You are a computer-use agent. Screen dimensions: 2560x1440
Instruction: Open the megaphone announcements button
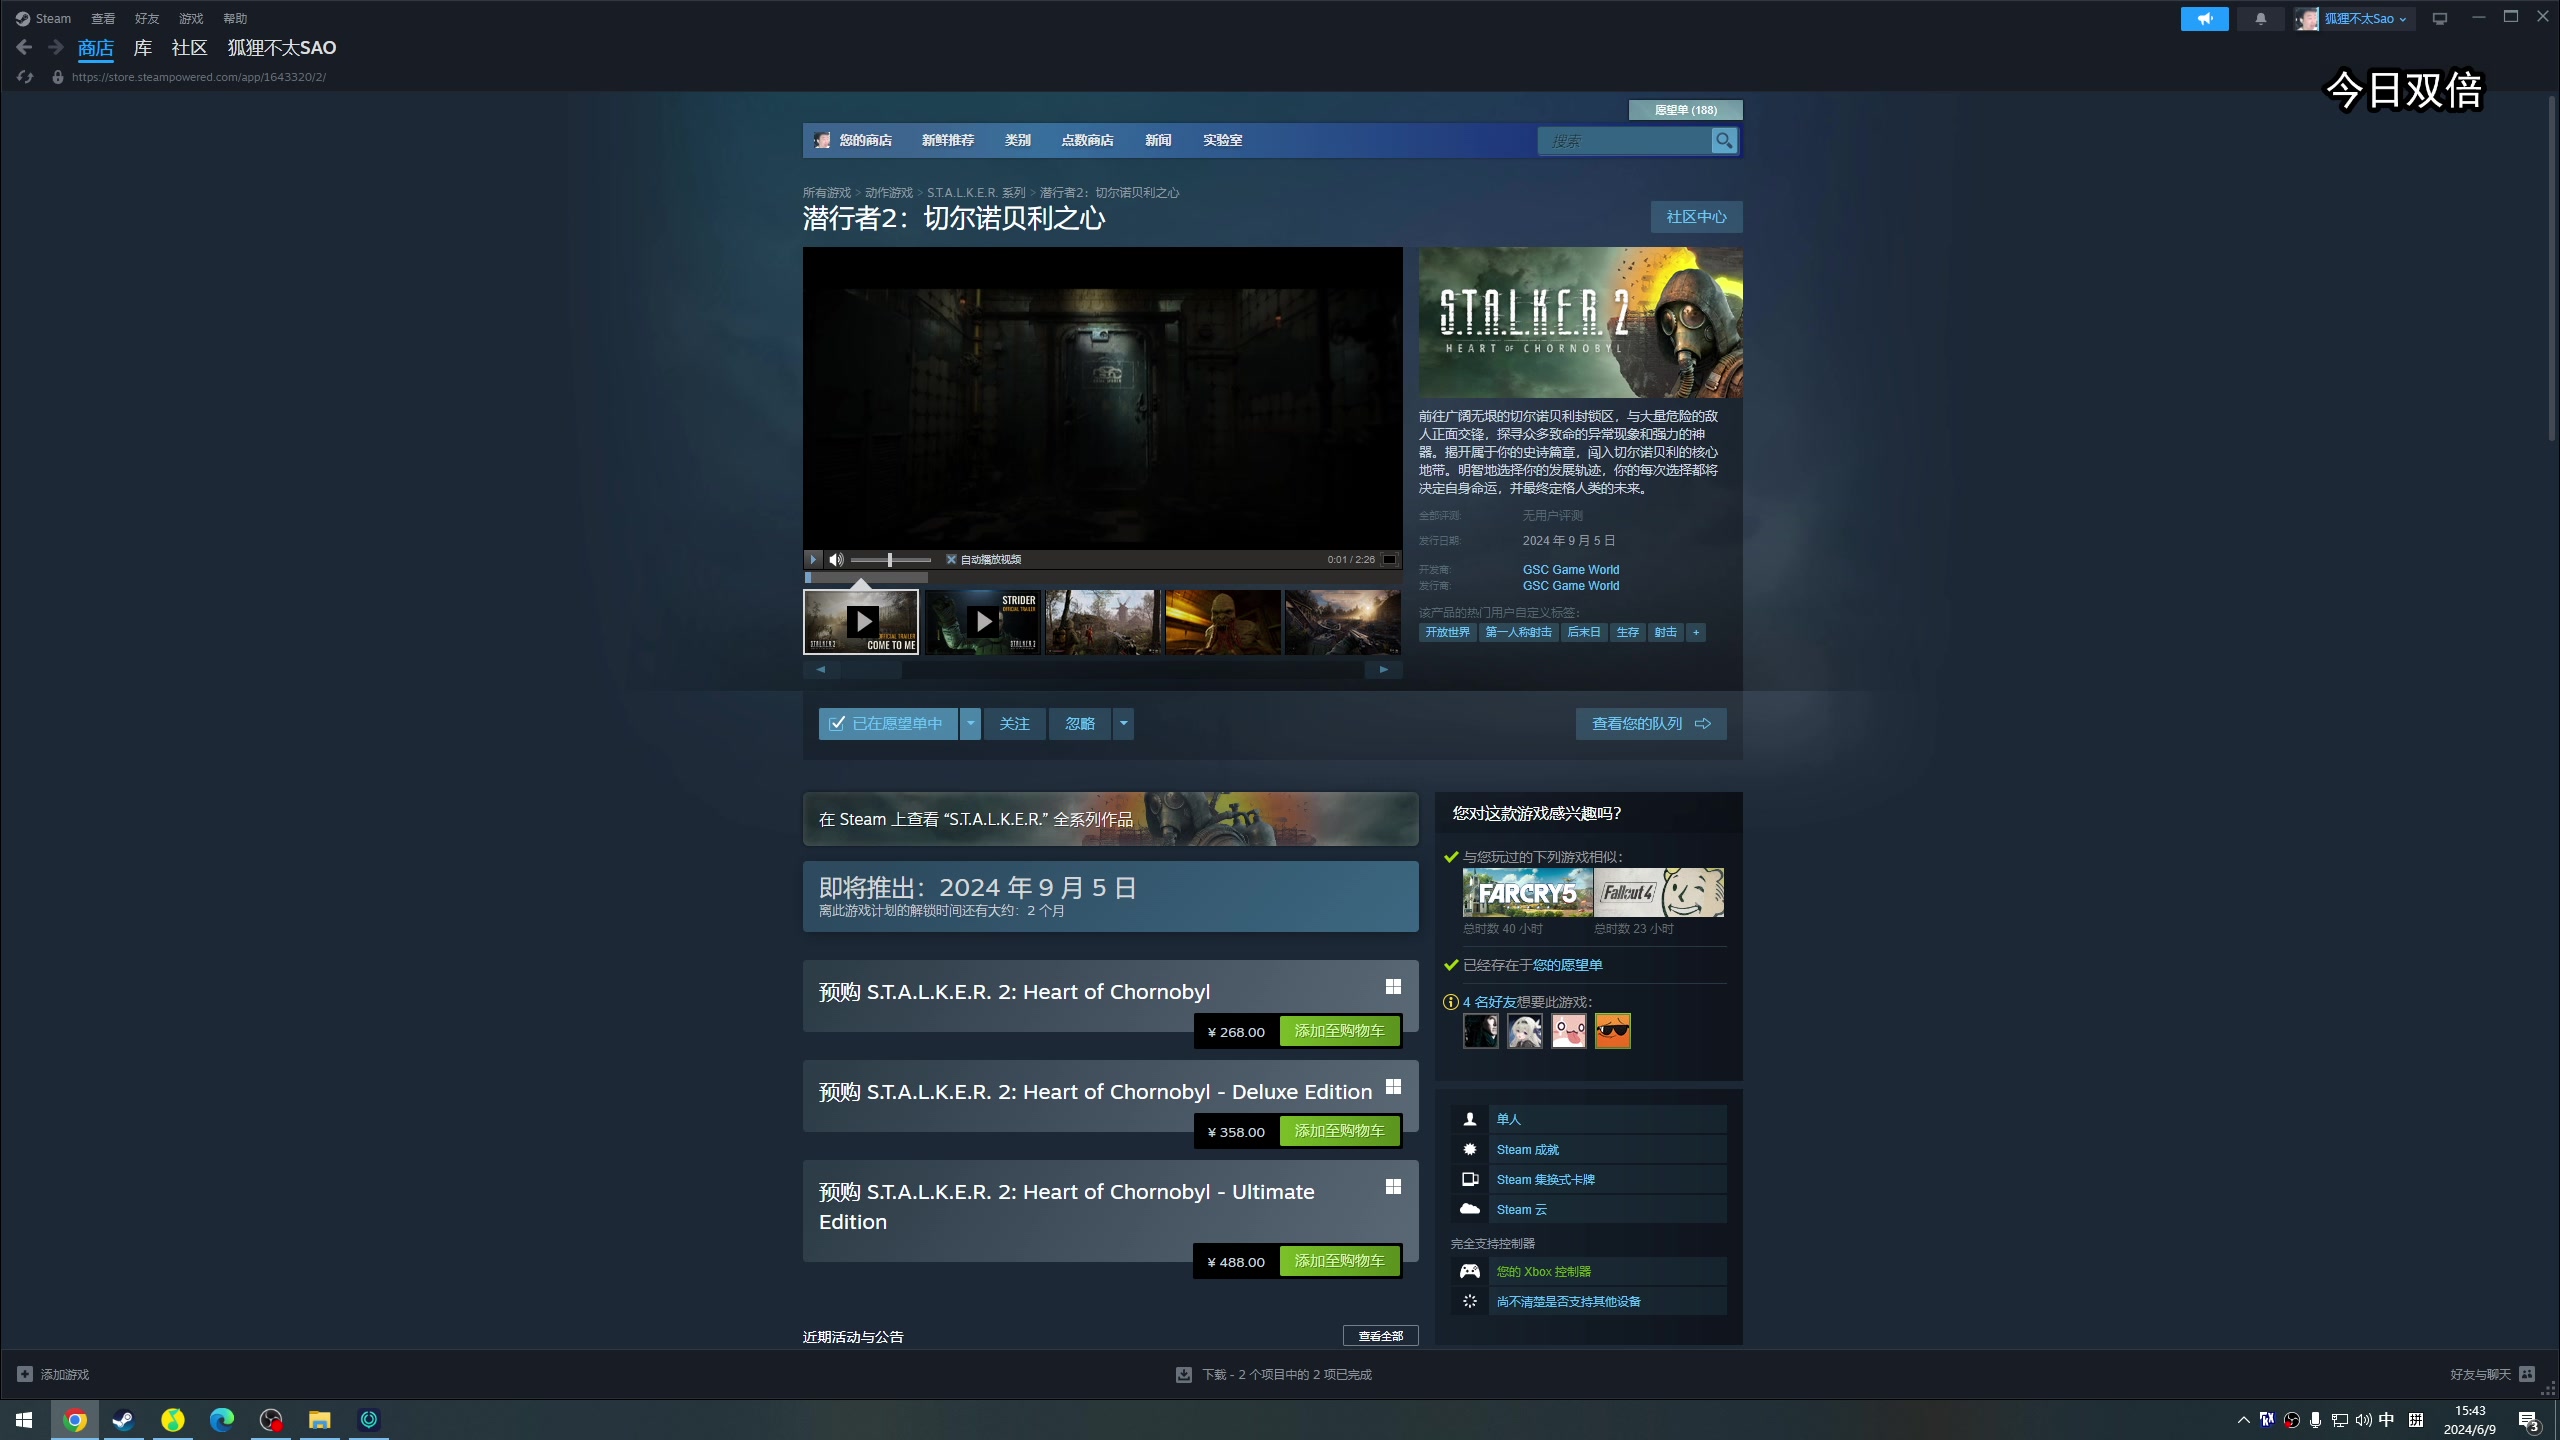[x=2204, y=19]
